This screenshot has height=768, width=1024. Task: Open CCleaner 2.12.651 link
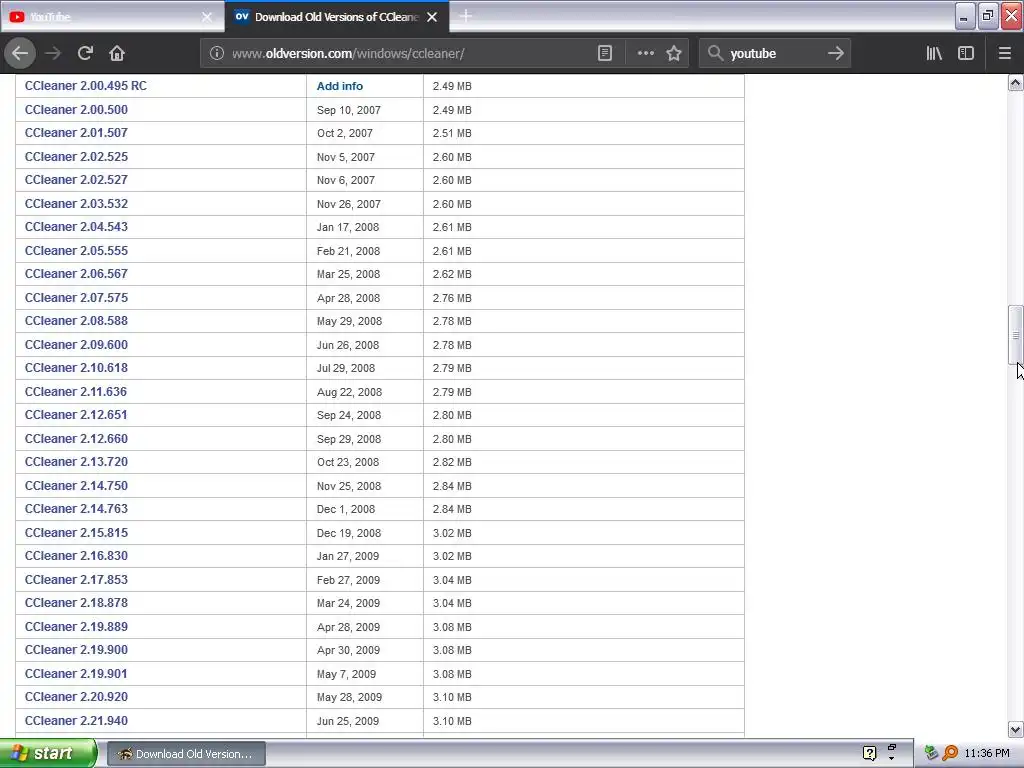76,415
